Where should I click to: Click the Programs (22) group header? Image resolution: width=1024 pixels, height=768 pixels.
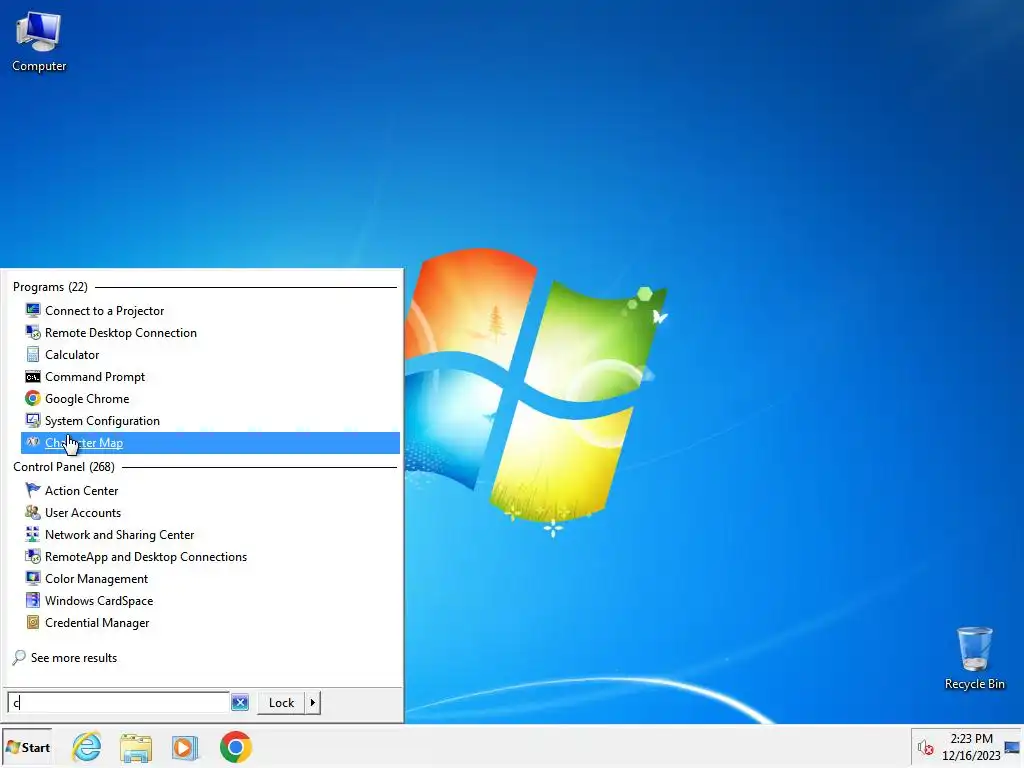coord(50,287)
